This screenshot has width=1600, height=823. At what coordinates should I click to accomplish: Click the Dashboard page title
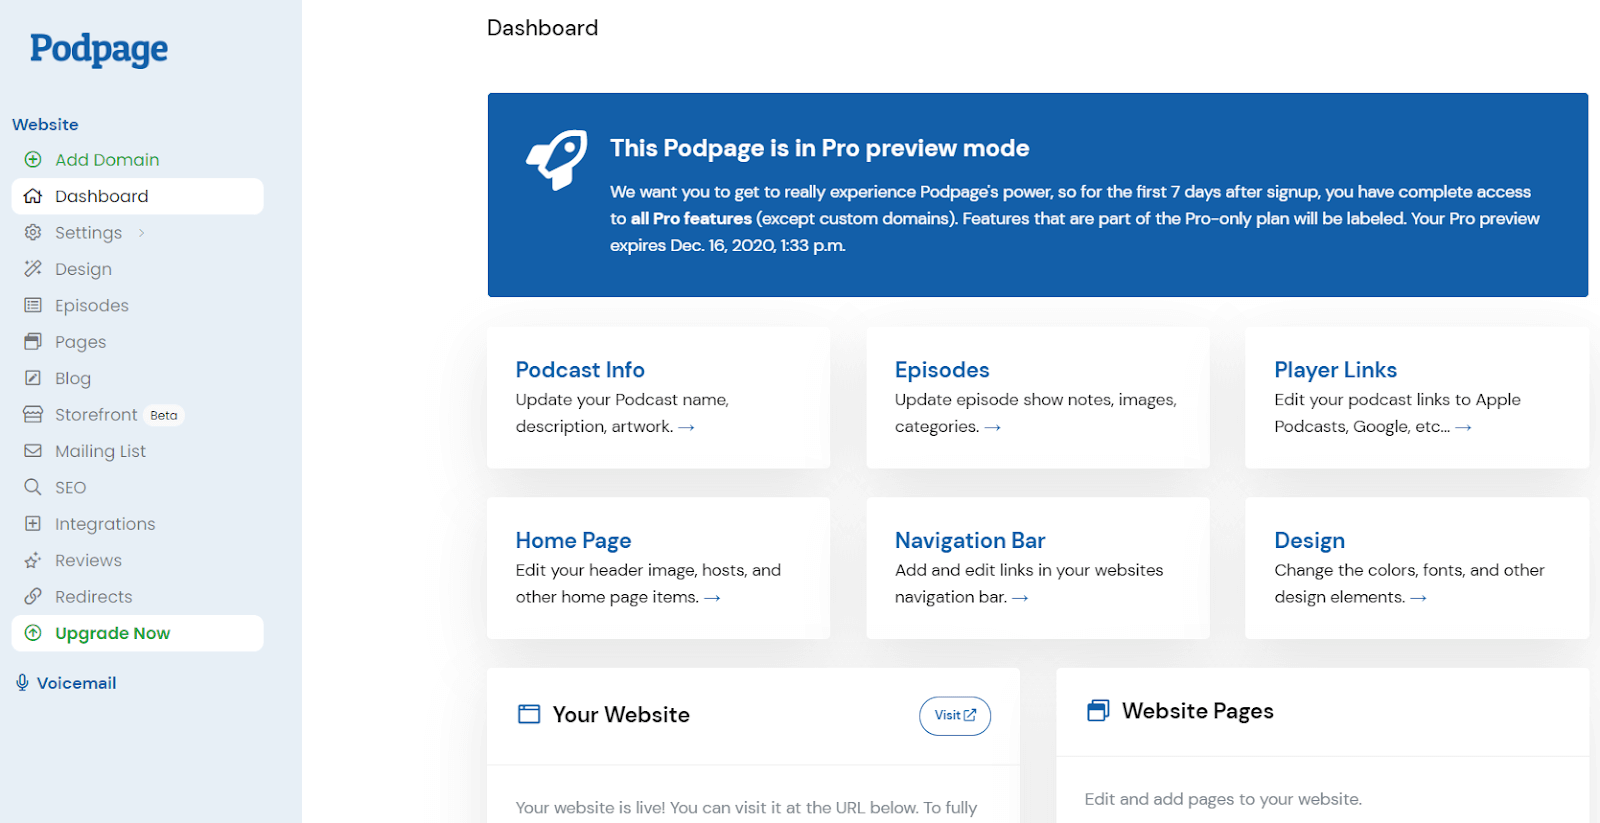click(x=542, y=28)
